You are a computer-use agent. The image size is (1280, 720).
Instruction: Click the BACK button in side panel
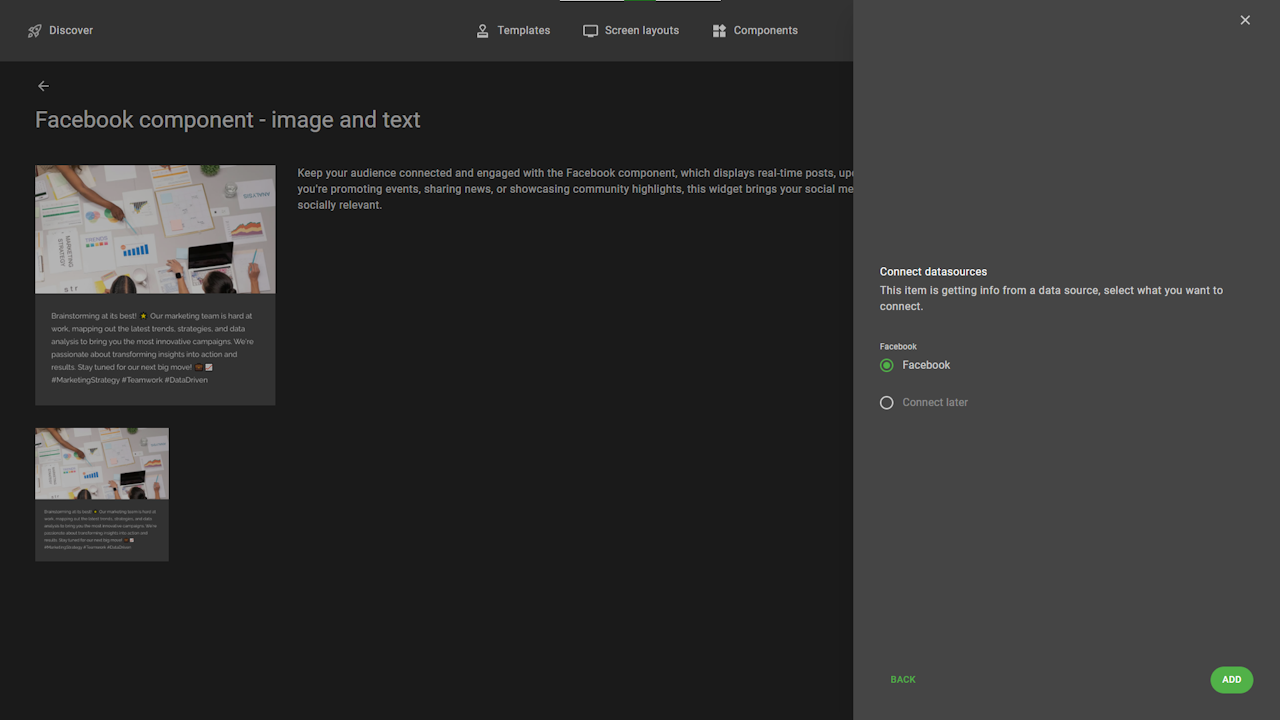tap(903, 680)
